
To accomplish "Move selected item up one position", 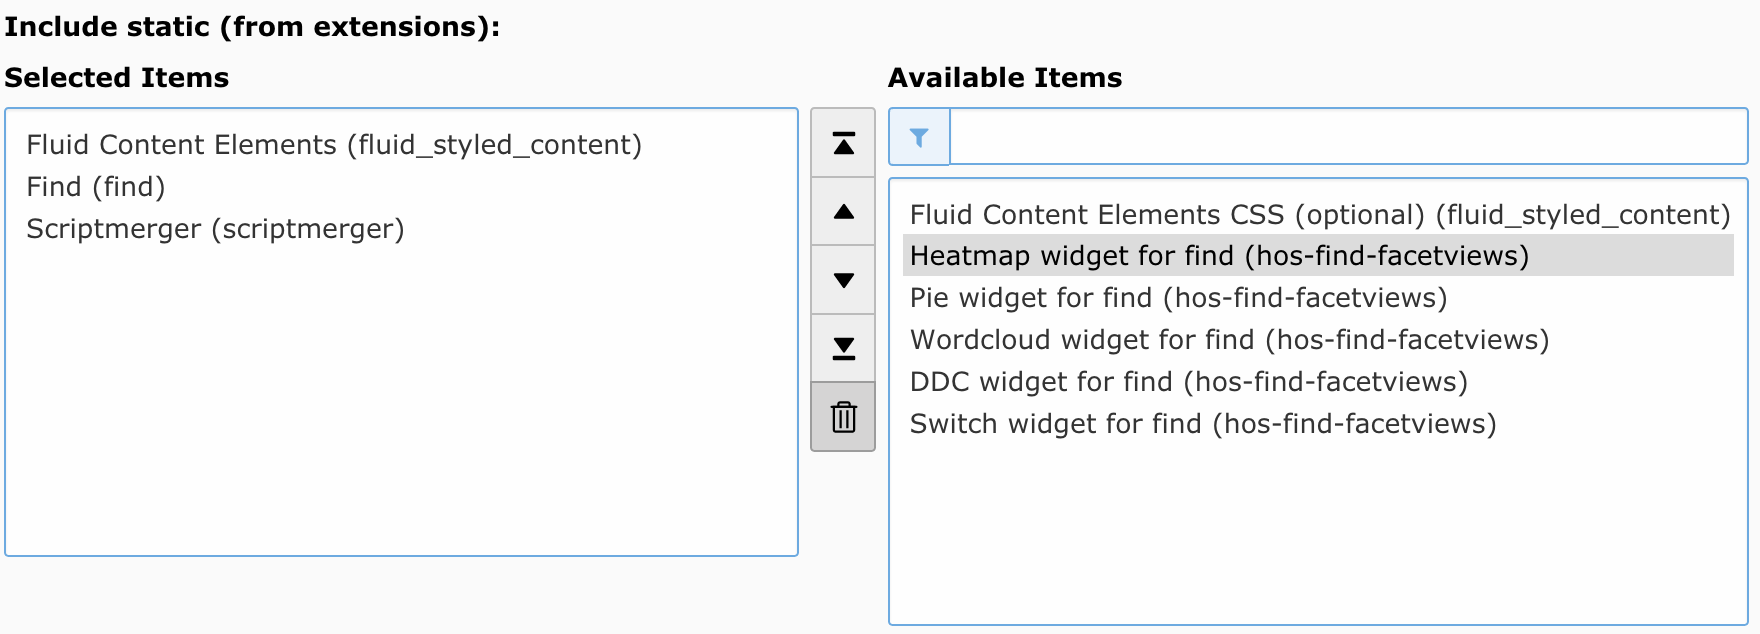I will click(843, 212).
